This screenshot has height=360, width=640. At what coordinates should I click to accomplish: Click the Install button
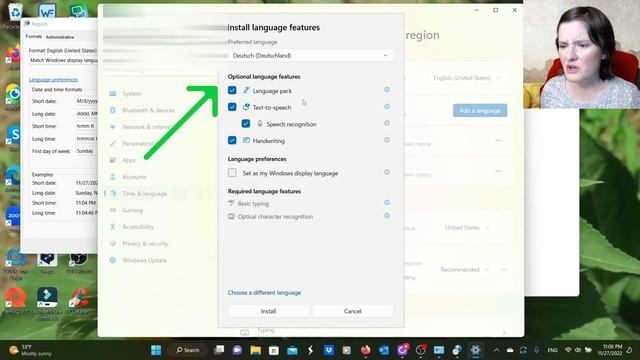pos(268,311)
